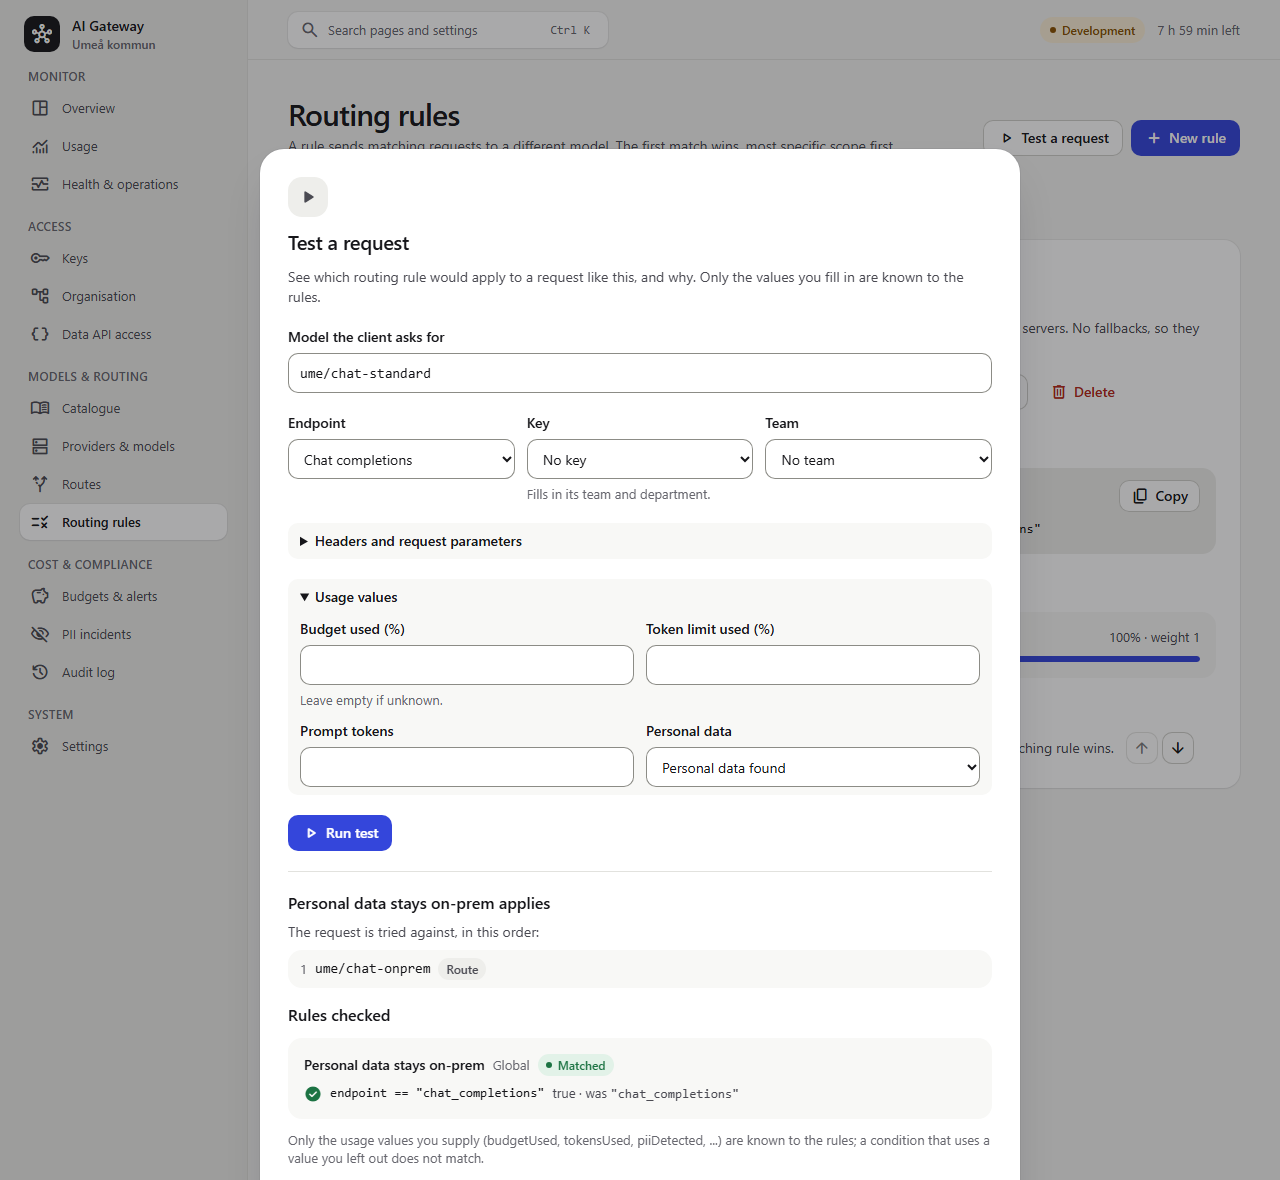Click the Providers & models icon
The width and height of the screenshot is (1280, 1180).
coord(40,446)
